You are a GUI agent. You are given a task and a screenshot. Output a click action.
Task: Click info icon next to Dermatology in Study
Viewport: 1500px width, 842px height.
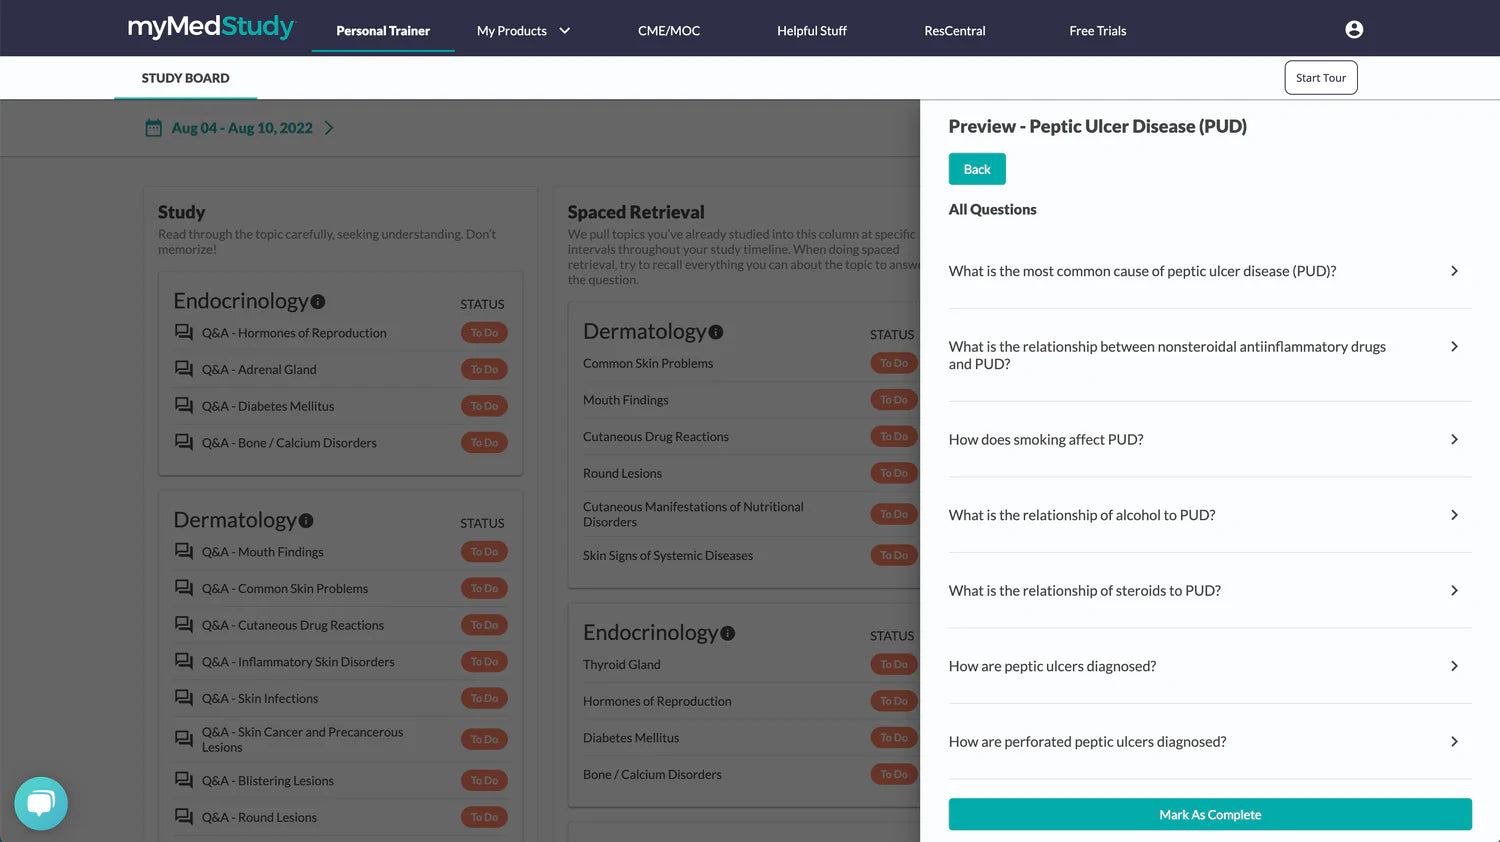(x=306, y=520)
